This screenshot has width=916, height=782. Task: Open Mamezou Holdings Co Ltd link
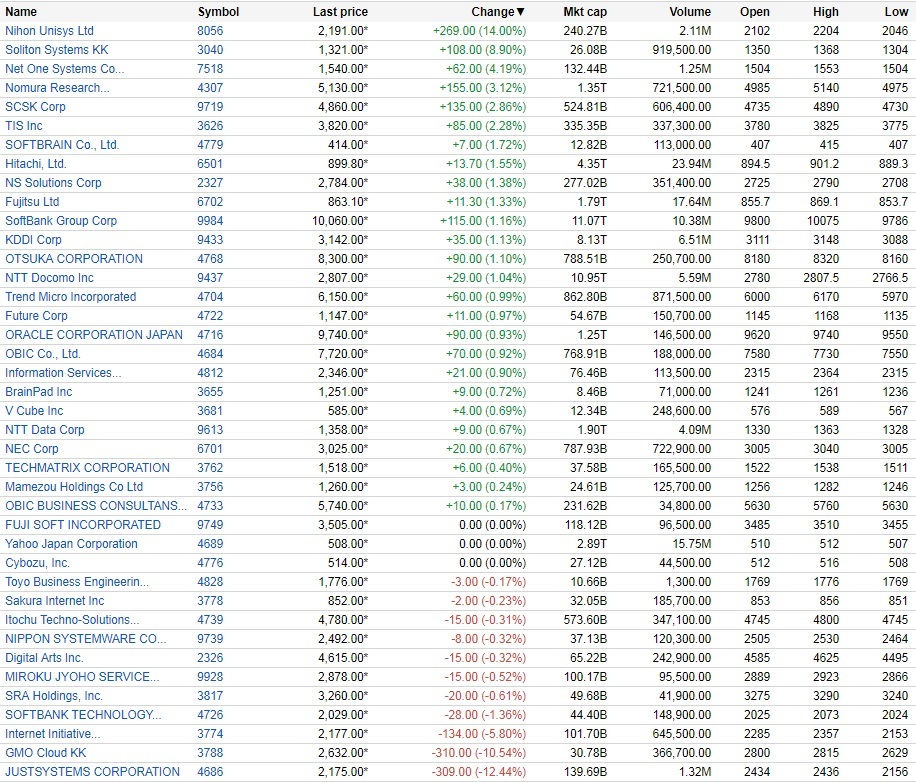click(x=74, y=487)
